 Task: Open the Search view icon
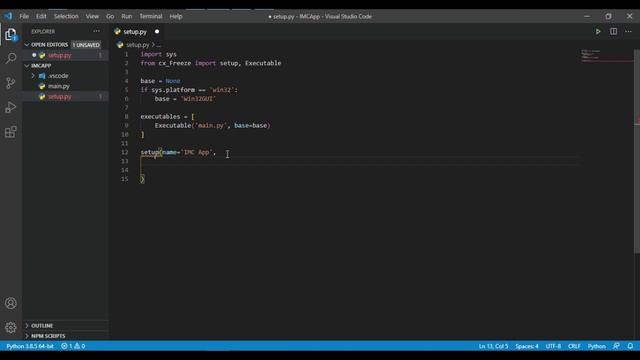pos(11,58)
